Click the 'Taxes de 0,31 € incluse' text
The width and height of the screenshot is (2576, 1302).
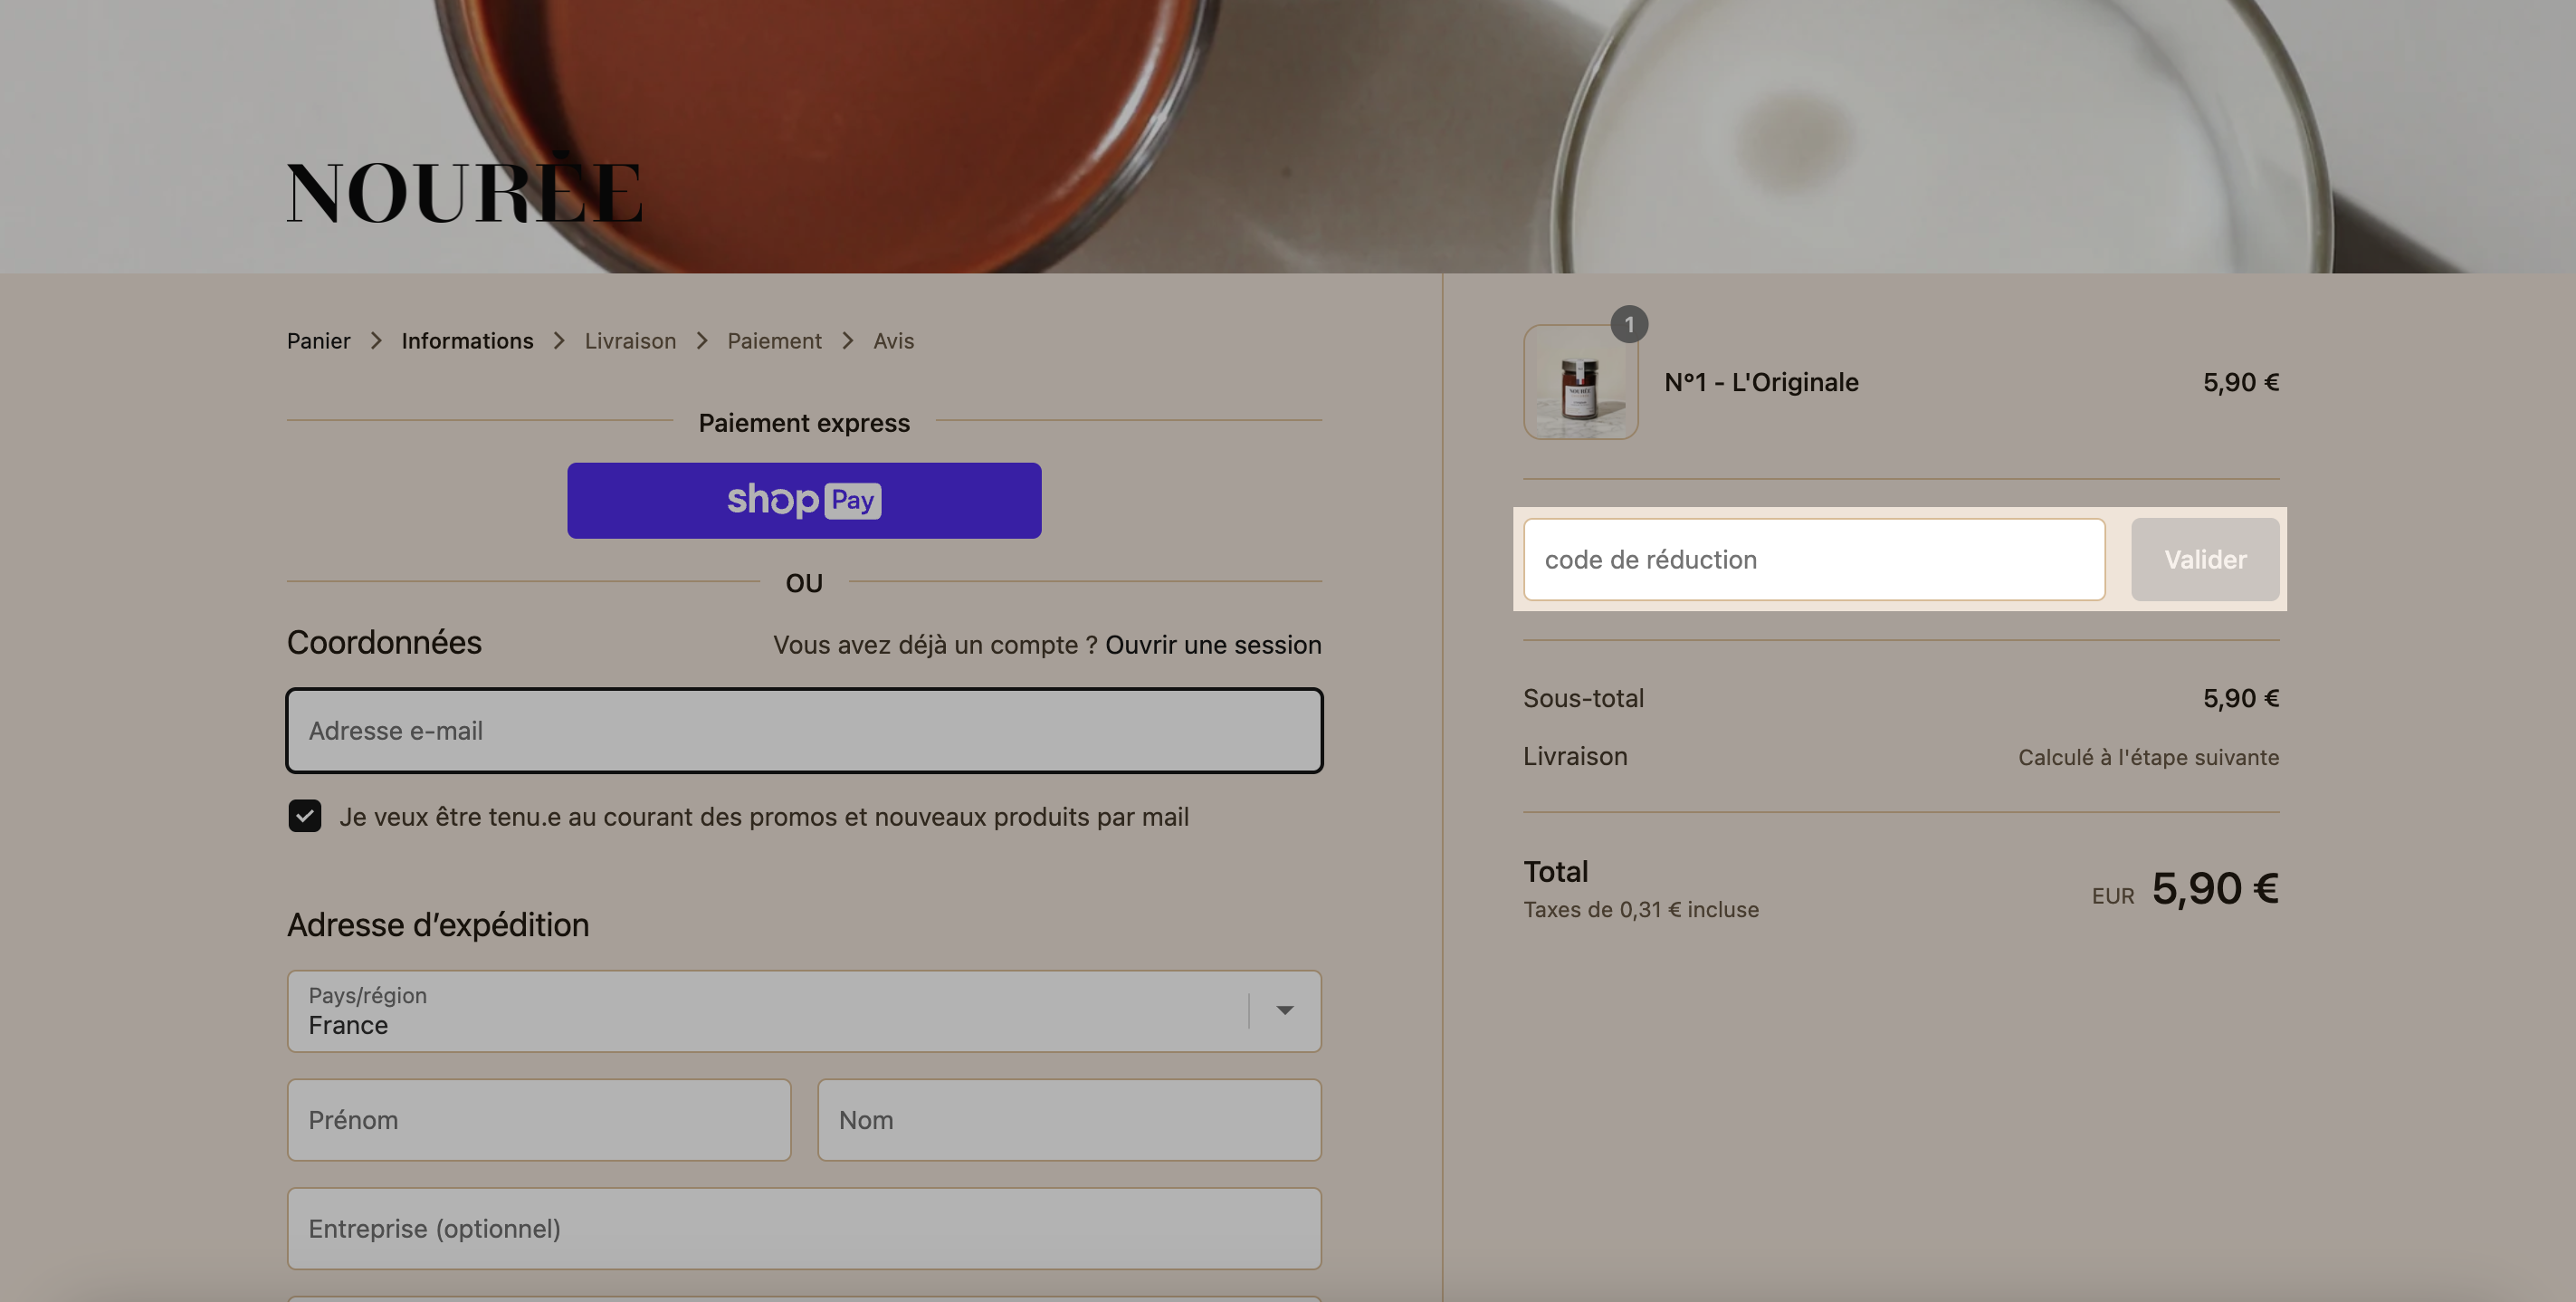click(x=1641, y=909)
